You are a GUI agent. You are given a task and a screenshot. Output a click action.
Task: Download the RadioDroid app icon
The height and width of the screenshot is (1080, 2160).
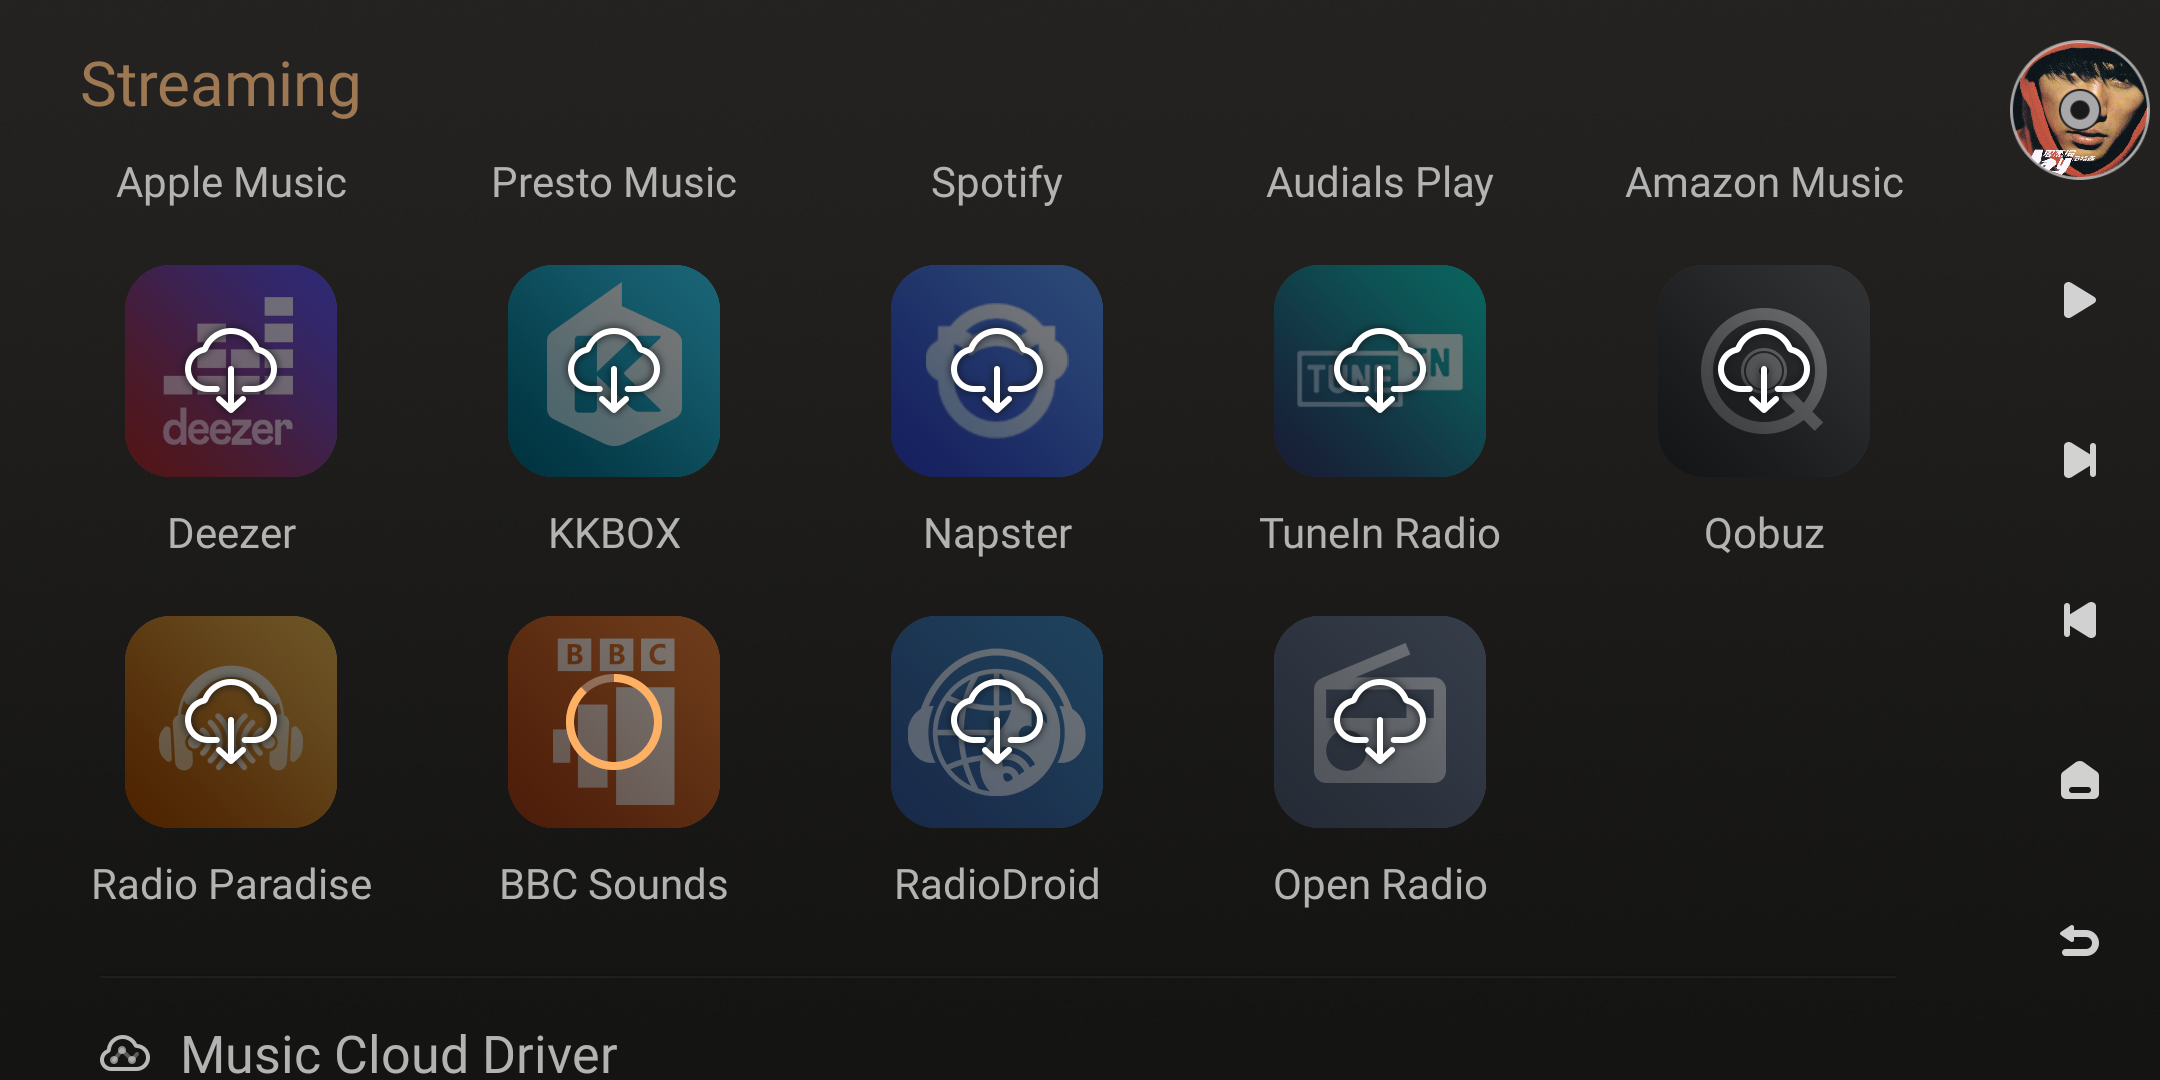pyautogui.click(x=997, y=722)
